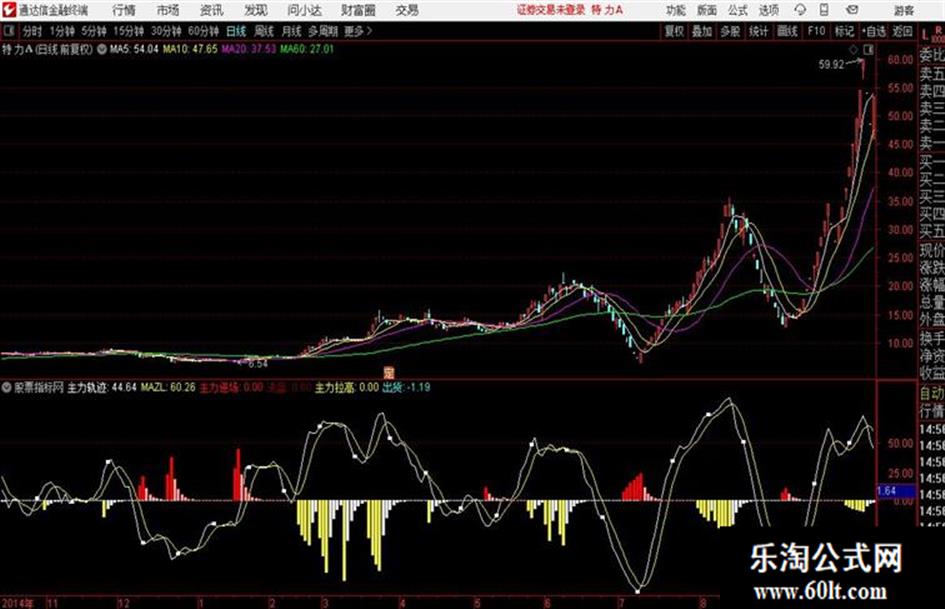Image resolution: width=945 pixels, height=609 pixels.
Task: Click the 复权 toolbar button
Action: [674, 31]
